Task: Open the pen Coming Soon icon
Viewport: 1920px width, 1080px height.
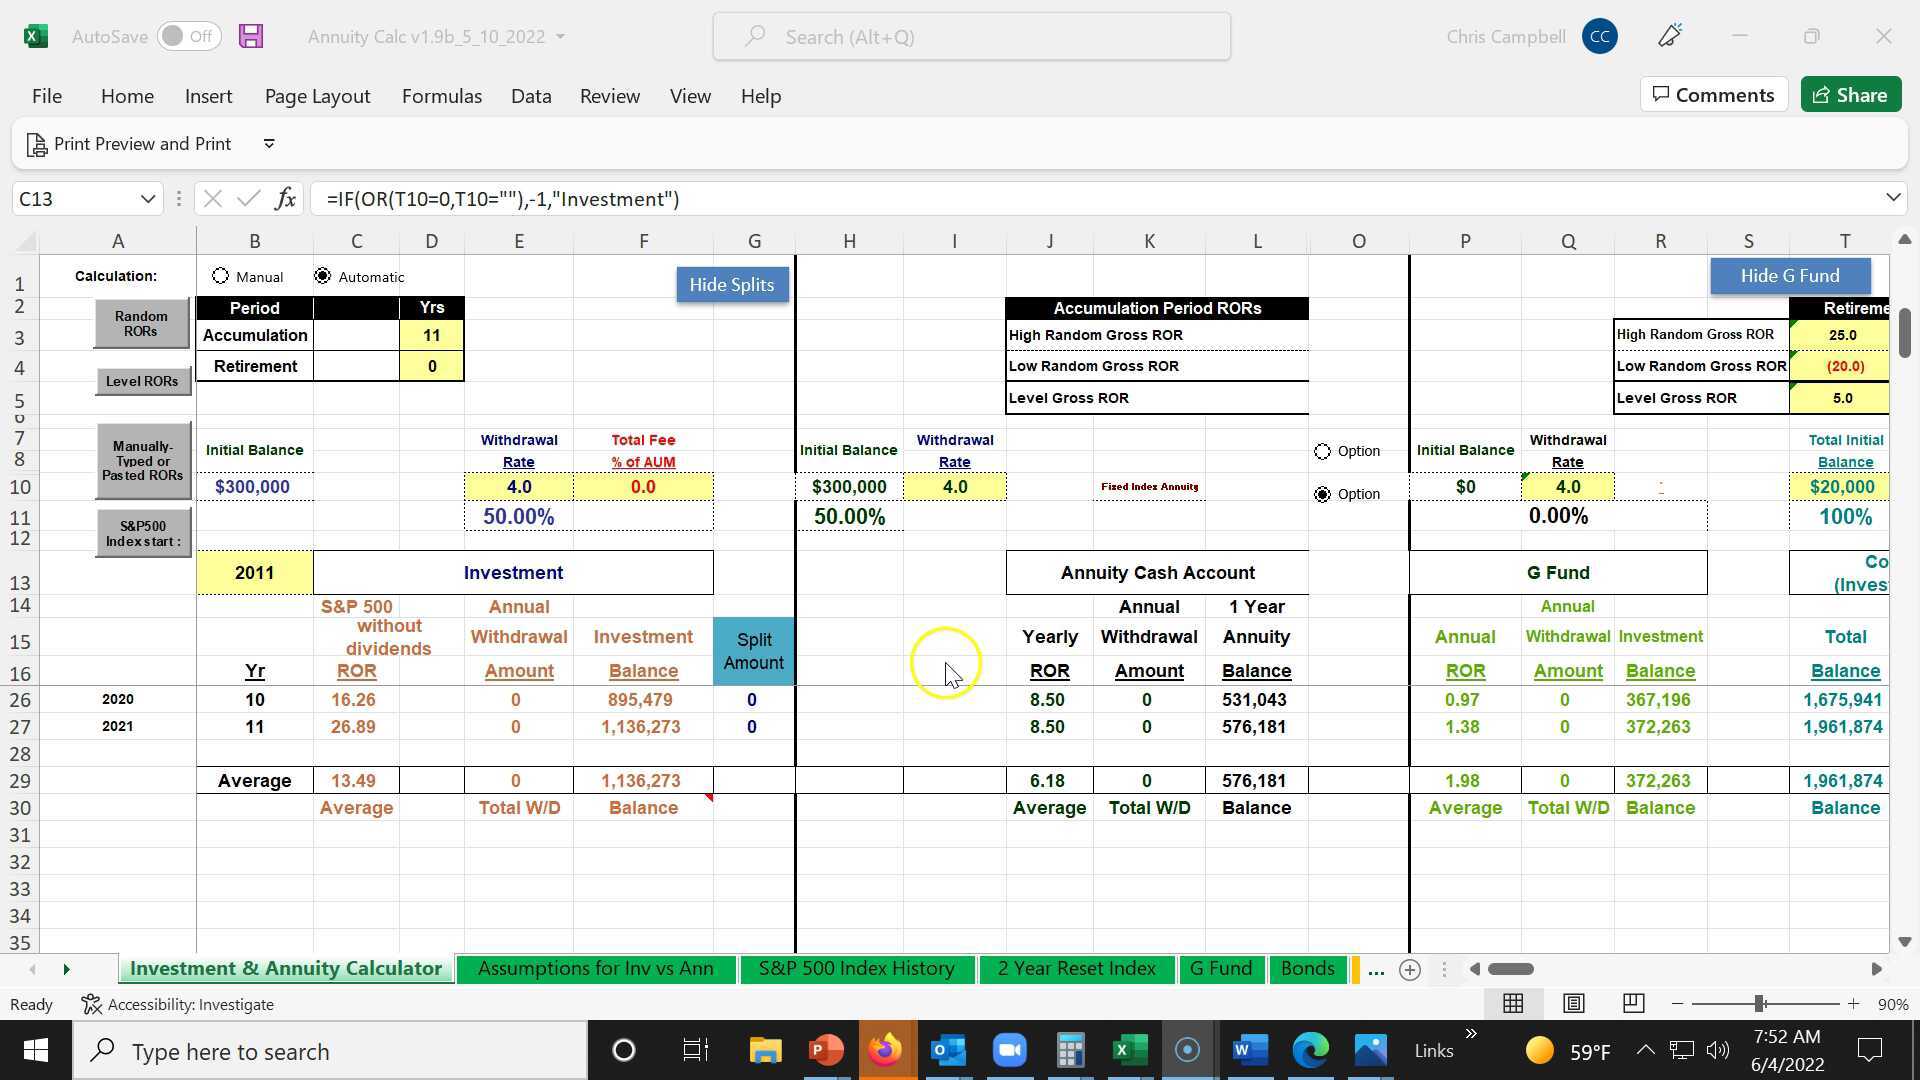Action: click(1670, 37)
